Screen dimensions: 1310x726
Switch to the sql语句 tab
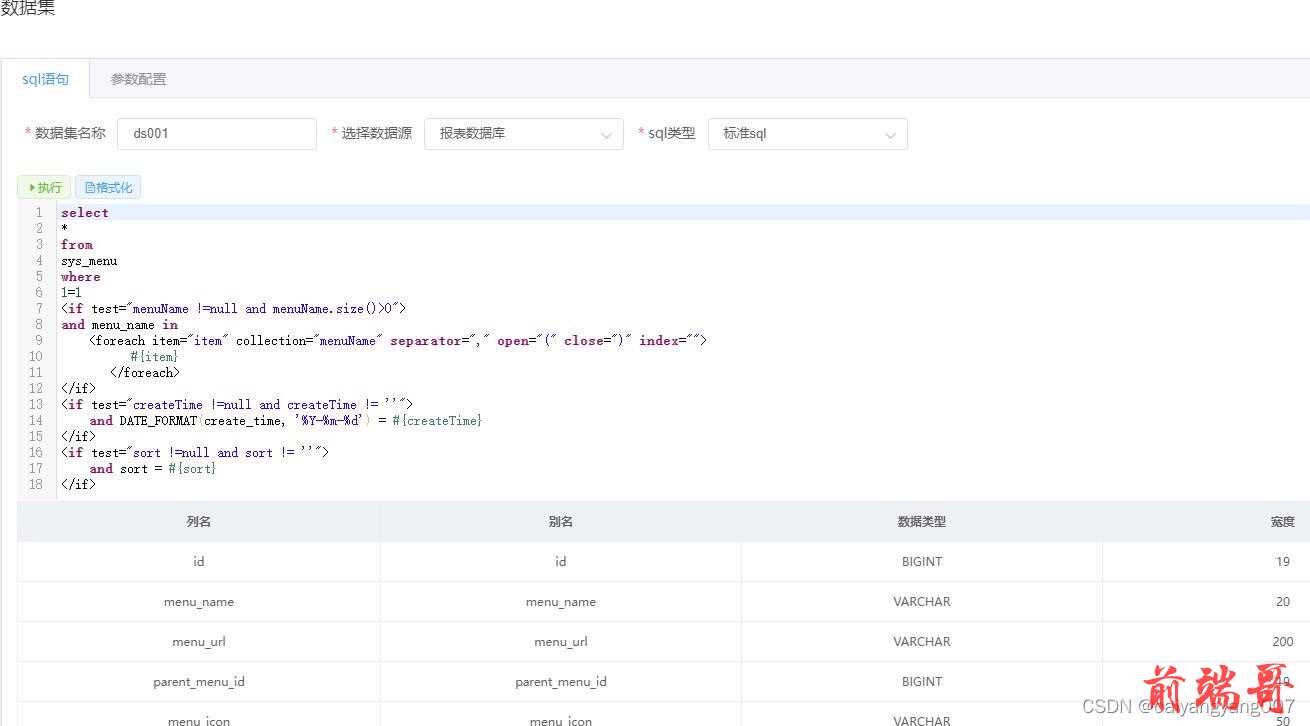click(45, 79)
